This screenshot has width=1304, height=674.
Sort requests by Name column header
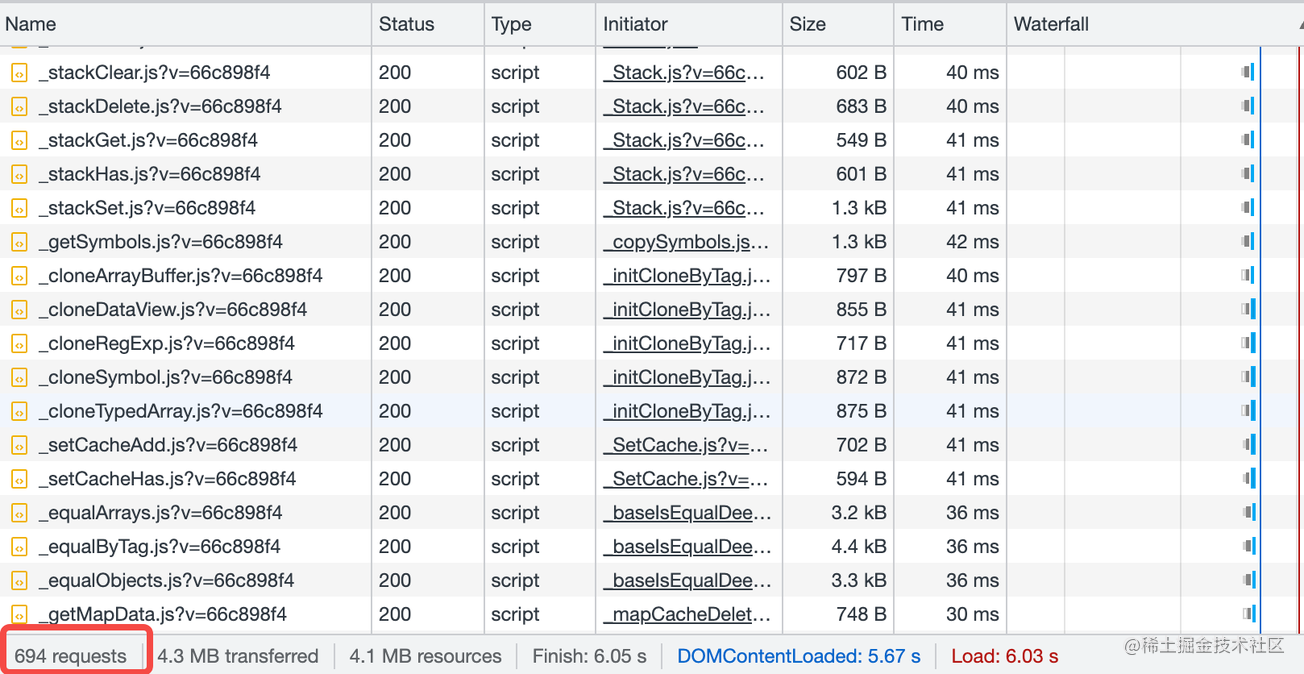[x=31, y=24]
